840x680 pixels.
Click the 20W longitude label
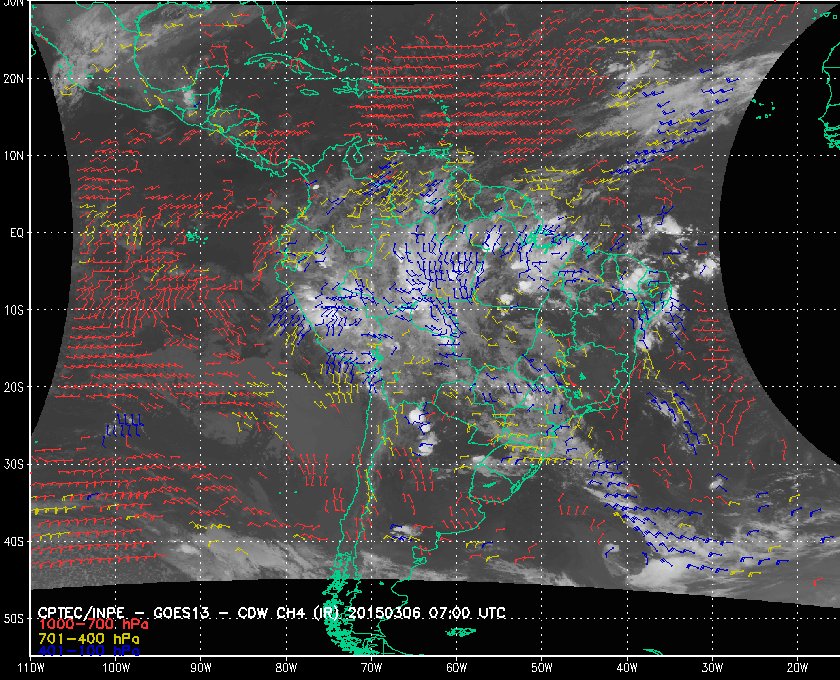point(797,668)
